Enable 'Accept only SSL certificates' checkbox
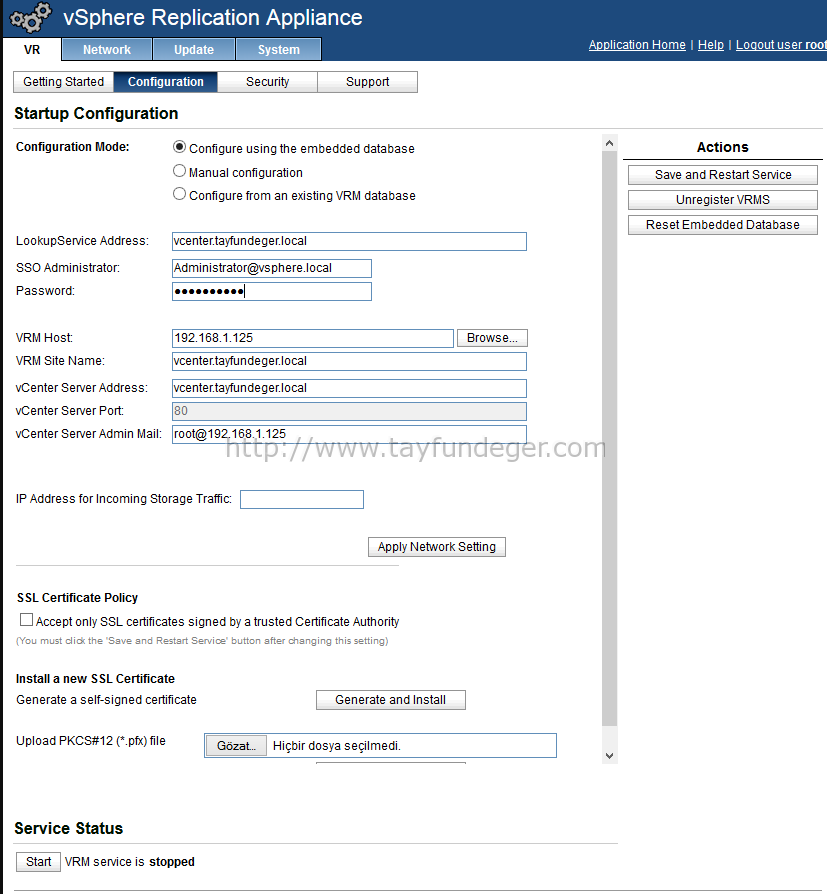The width and height of the screenshot is (827, 894). point(26,620)
